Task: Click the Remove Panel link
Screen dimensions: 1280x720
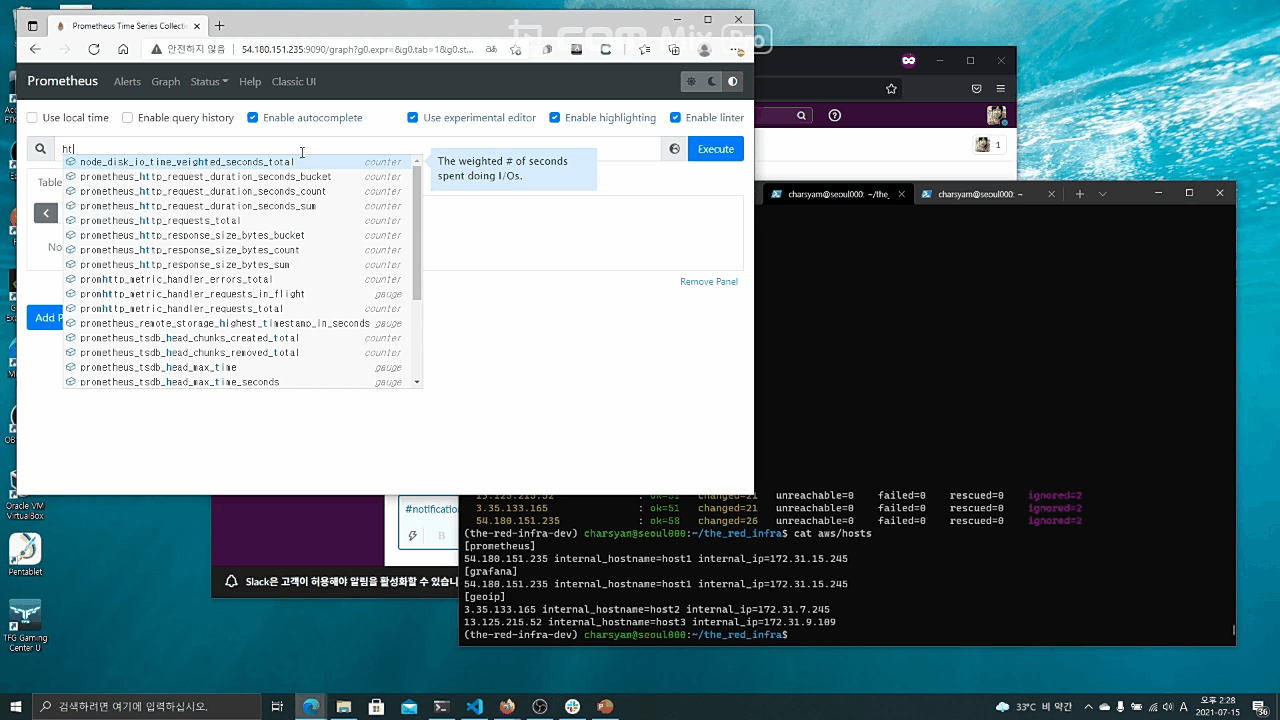Action: click(709, 282)
